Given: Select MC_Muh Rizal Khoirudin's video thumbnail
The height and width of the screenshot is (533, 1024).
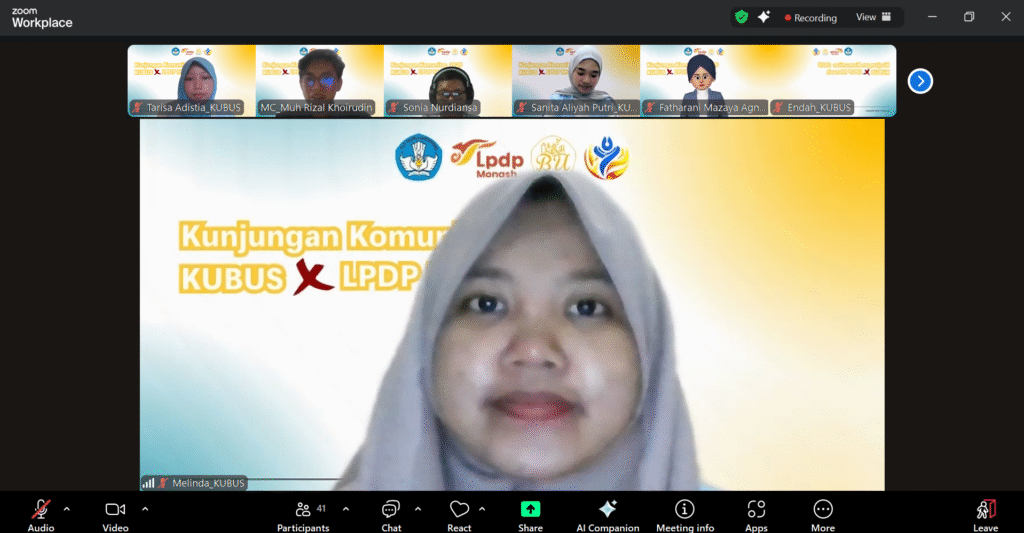Looking at the screenshot, I should [319, 80].
